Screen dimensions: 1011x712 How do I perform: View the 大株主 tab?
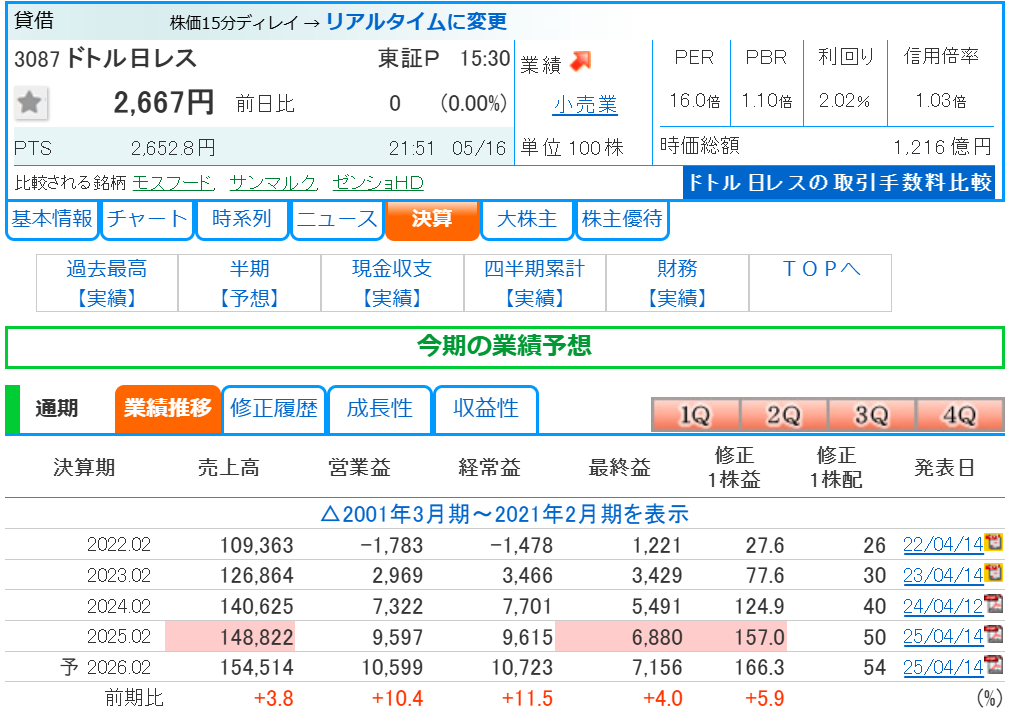[527, 220]
